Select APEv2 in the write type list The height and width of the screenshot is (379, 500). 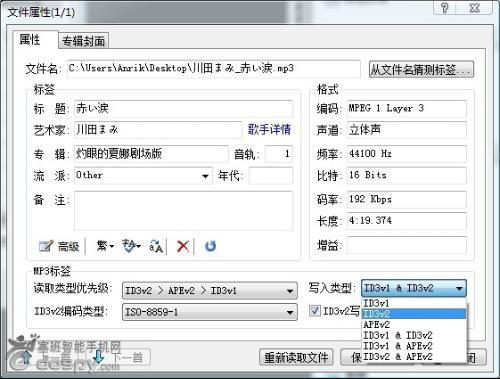tap(414, 324)
